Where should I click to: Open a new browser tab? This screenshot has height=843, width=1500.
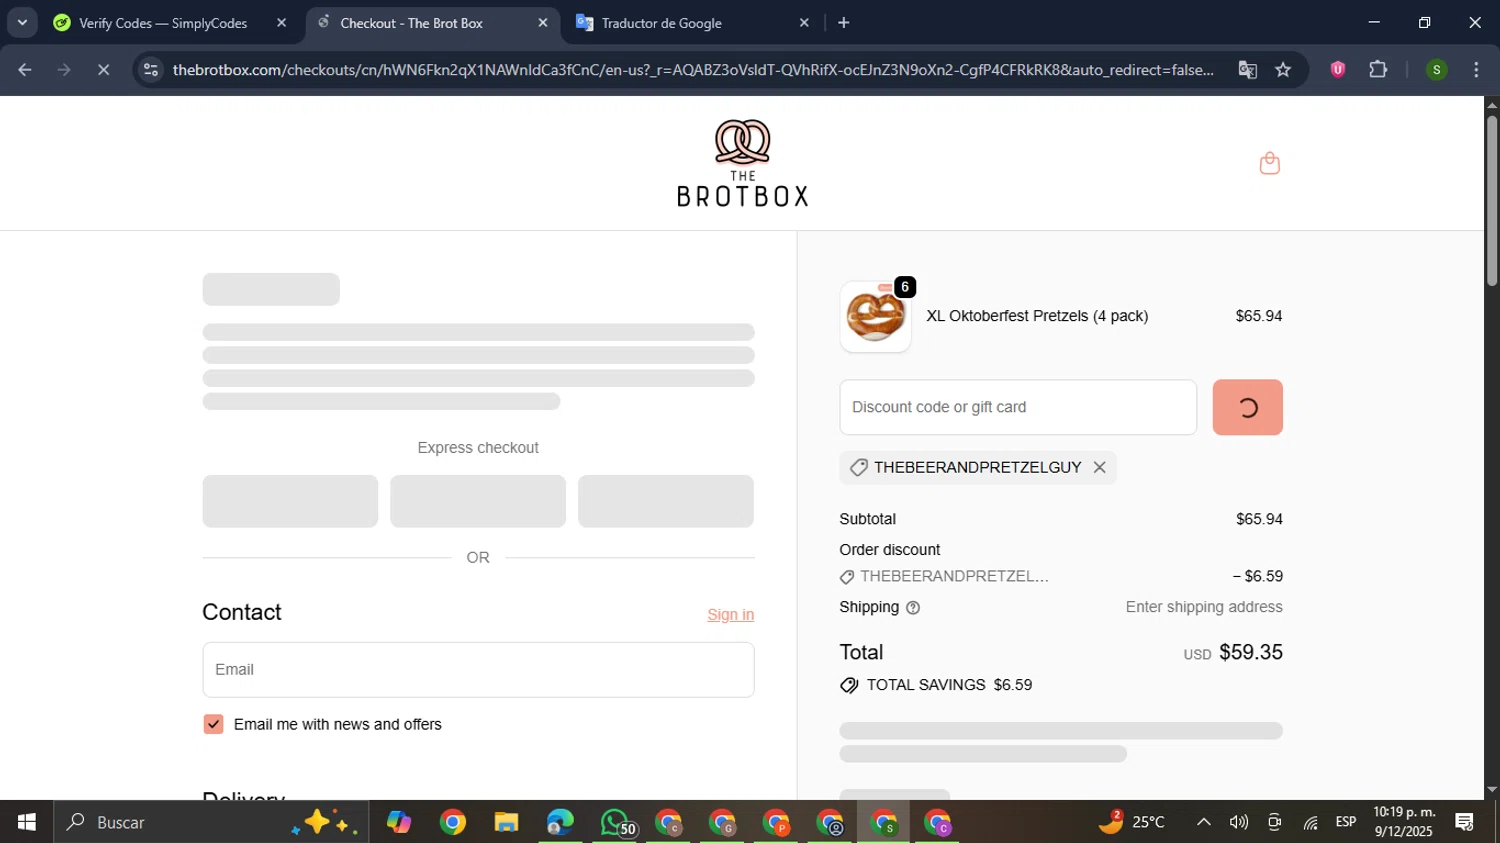click(x=844, y=23)
